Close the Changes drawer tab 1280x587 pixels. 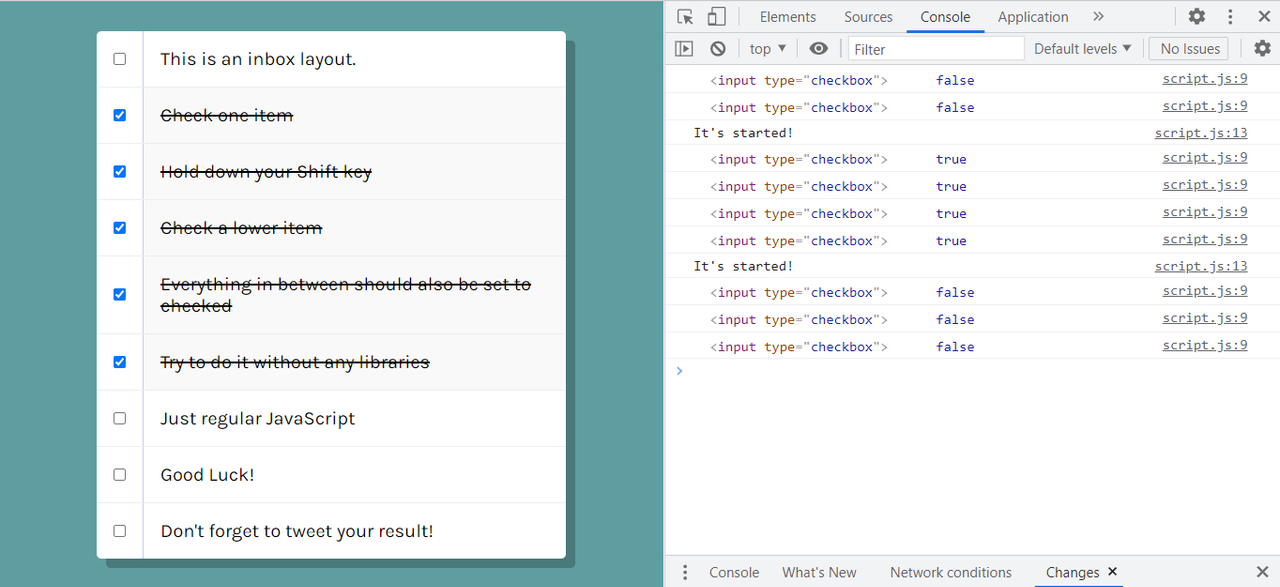coord(1112,572)
